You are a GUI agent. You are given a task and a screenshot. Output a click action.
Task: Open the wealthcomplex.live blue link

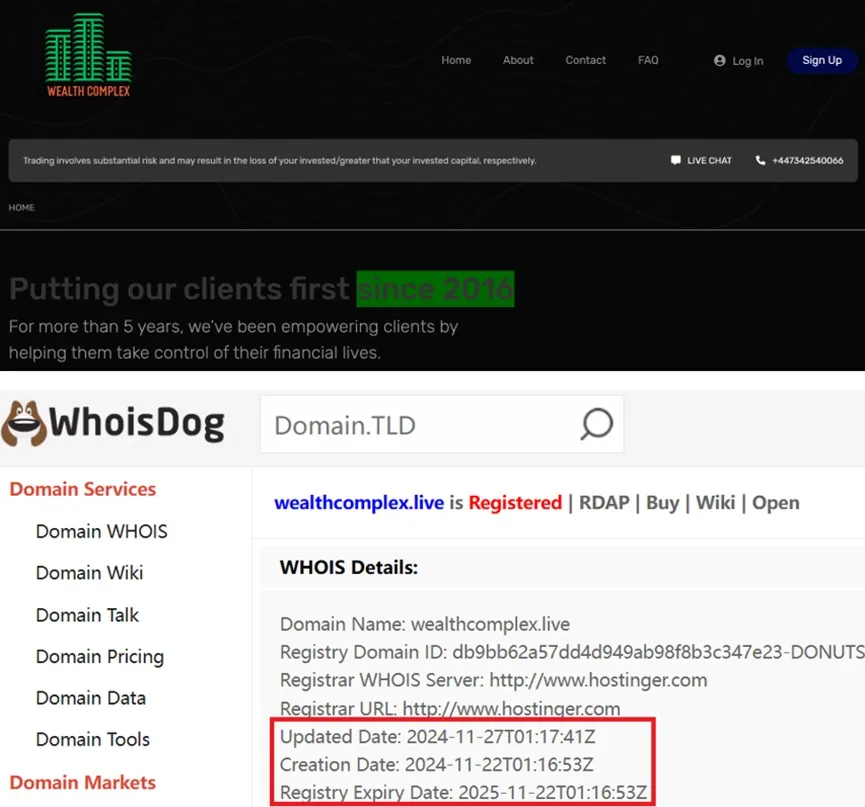click(x=359, y=503)
